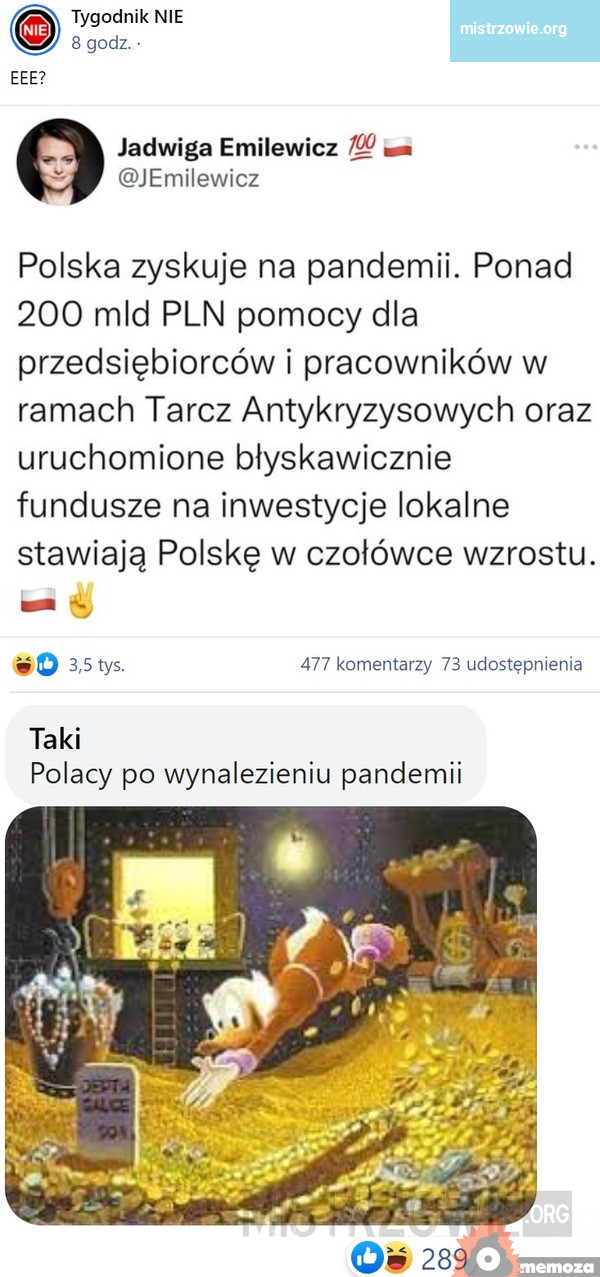Open the @JEmilewicz handle
Viewport: 600px width, 1277px height.
(x=189, y=179)
